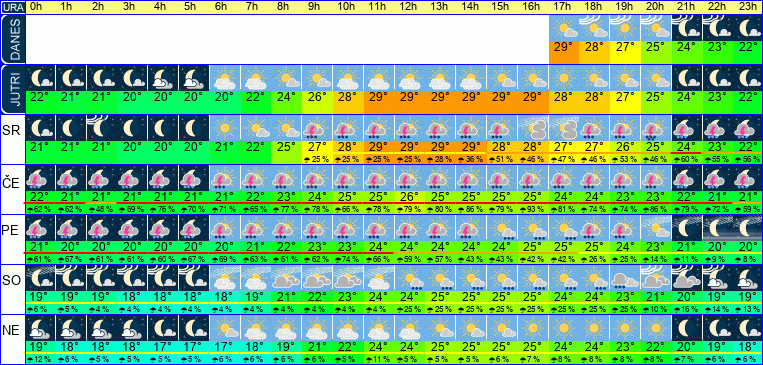The image size is (763, 365).
Task: Click the JUTRI 0h night moon icon
Action: (40, 78)
